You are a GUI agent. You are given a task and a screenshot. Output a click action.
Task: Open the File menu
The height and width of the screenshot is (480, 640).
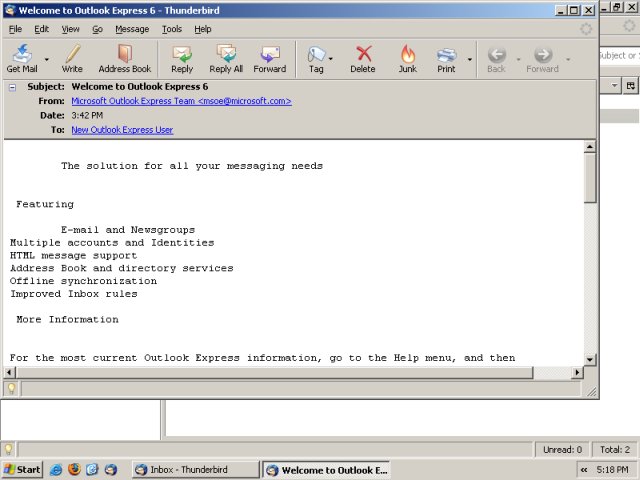15,29
